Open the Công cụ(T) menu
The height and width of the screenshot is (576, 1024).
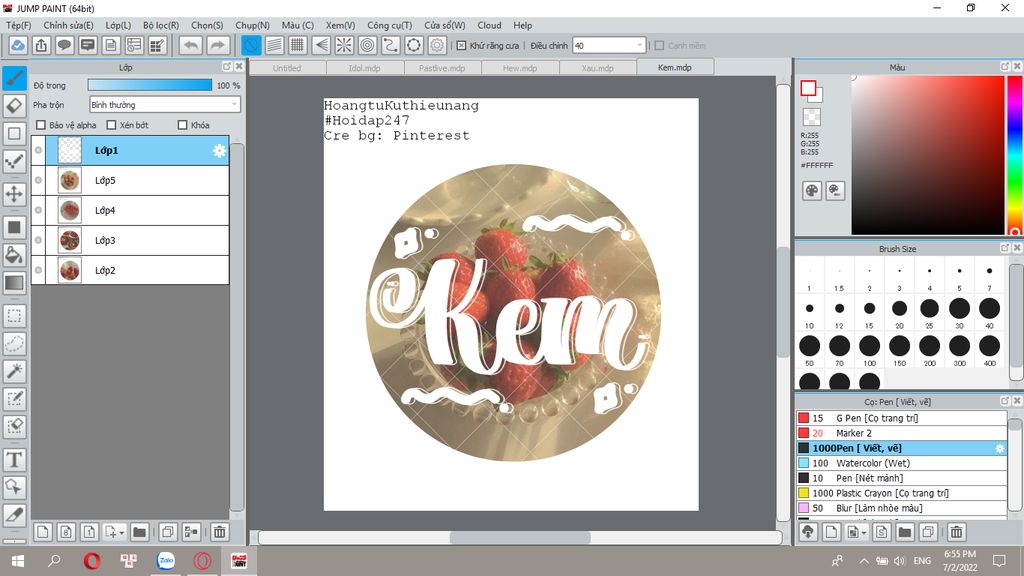pos(389,25)
